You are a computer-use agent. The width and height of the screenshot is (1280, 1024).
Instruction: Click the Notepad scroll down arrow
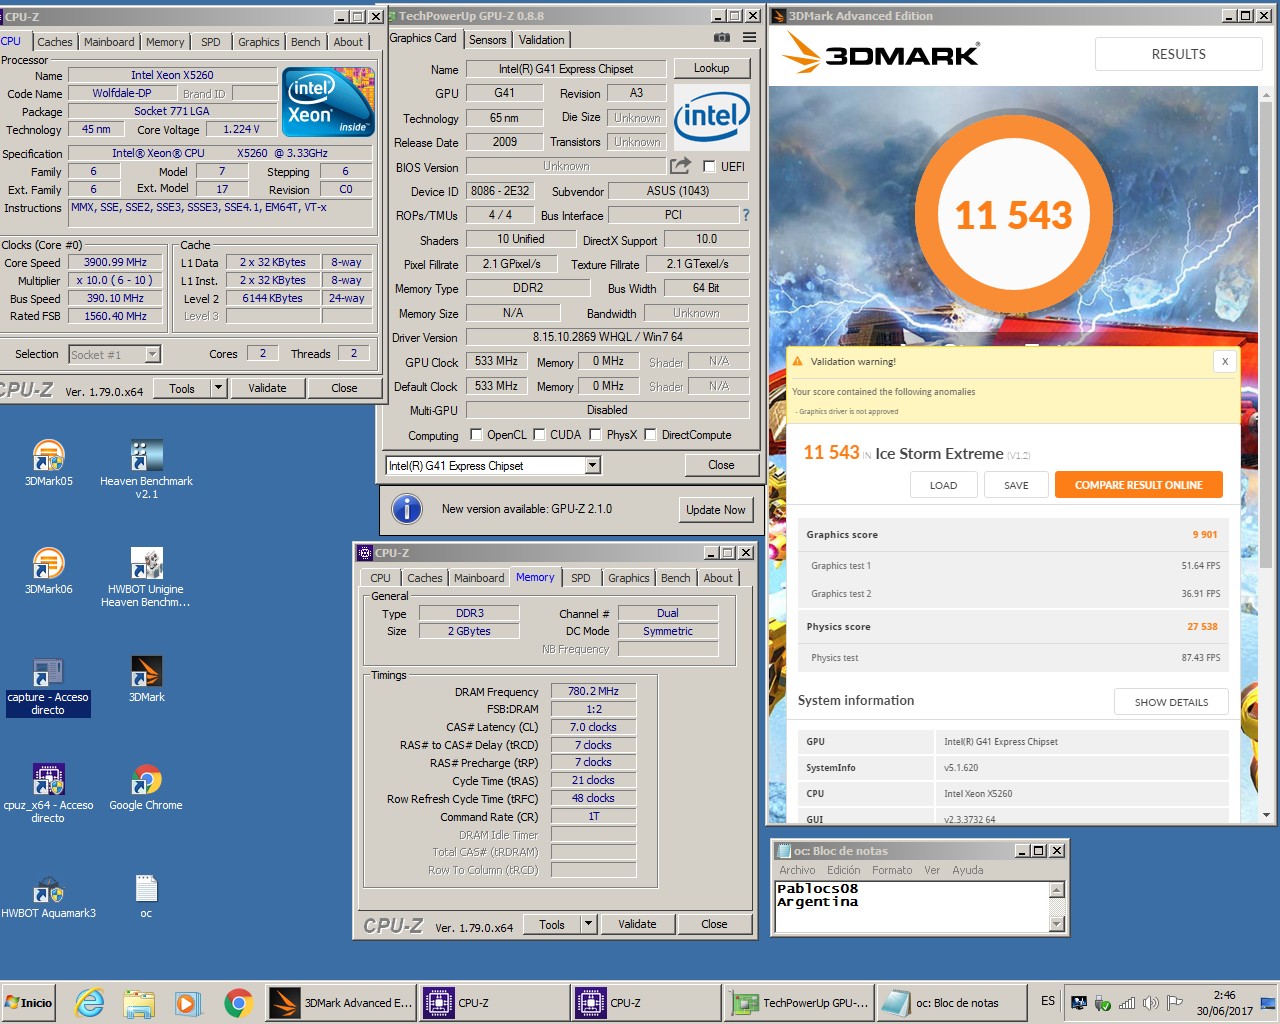(1057, 924)
